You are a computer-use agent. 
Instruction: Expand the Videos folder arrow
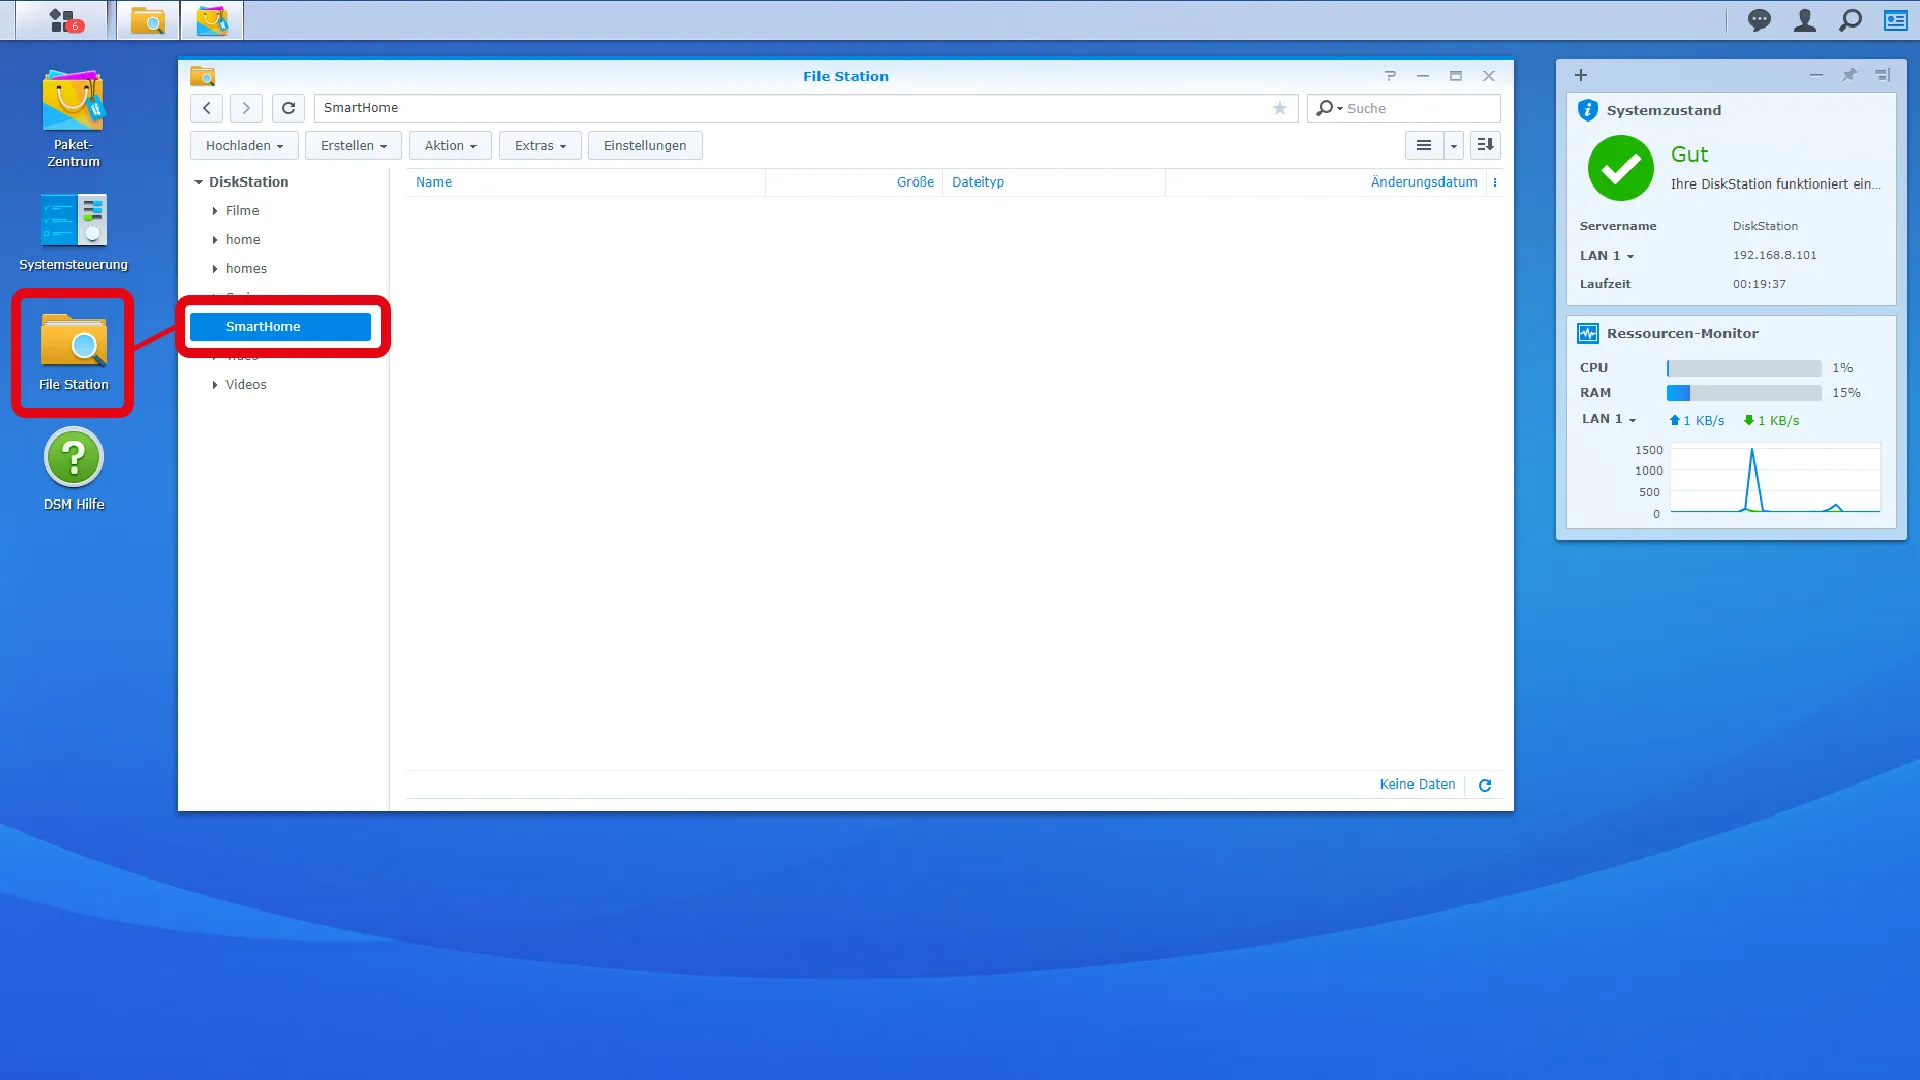pos(215,385)
